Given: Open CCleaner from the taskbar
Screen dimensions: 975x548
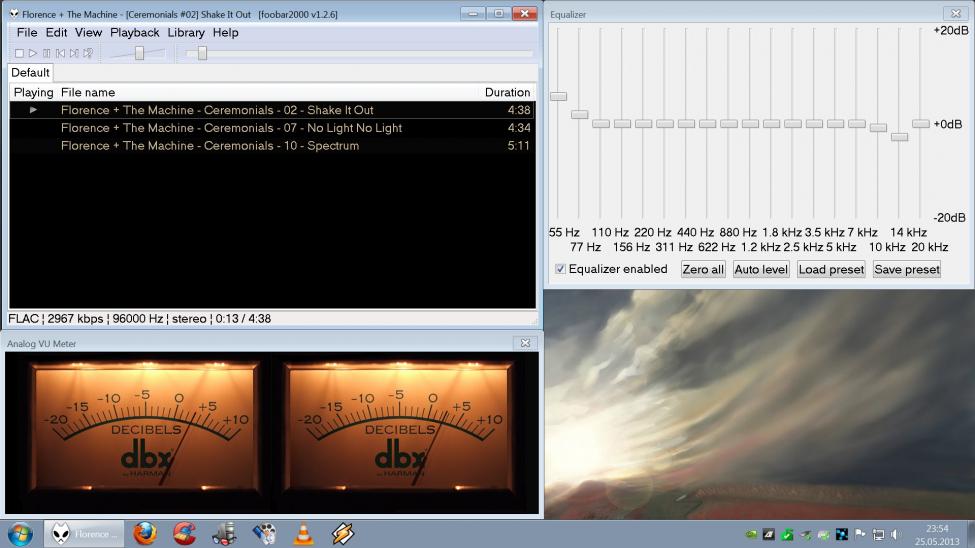Looking at the screenshot, I should (x=185, y=534).
